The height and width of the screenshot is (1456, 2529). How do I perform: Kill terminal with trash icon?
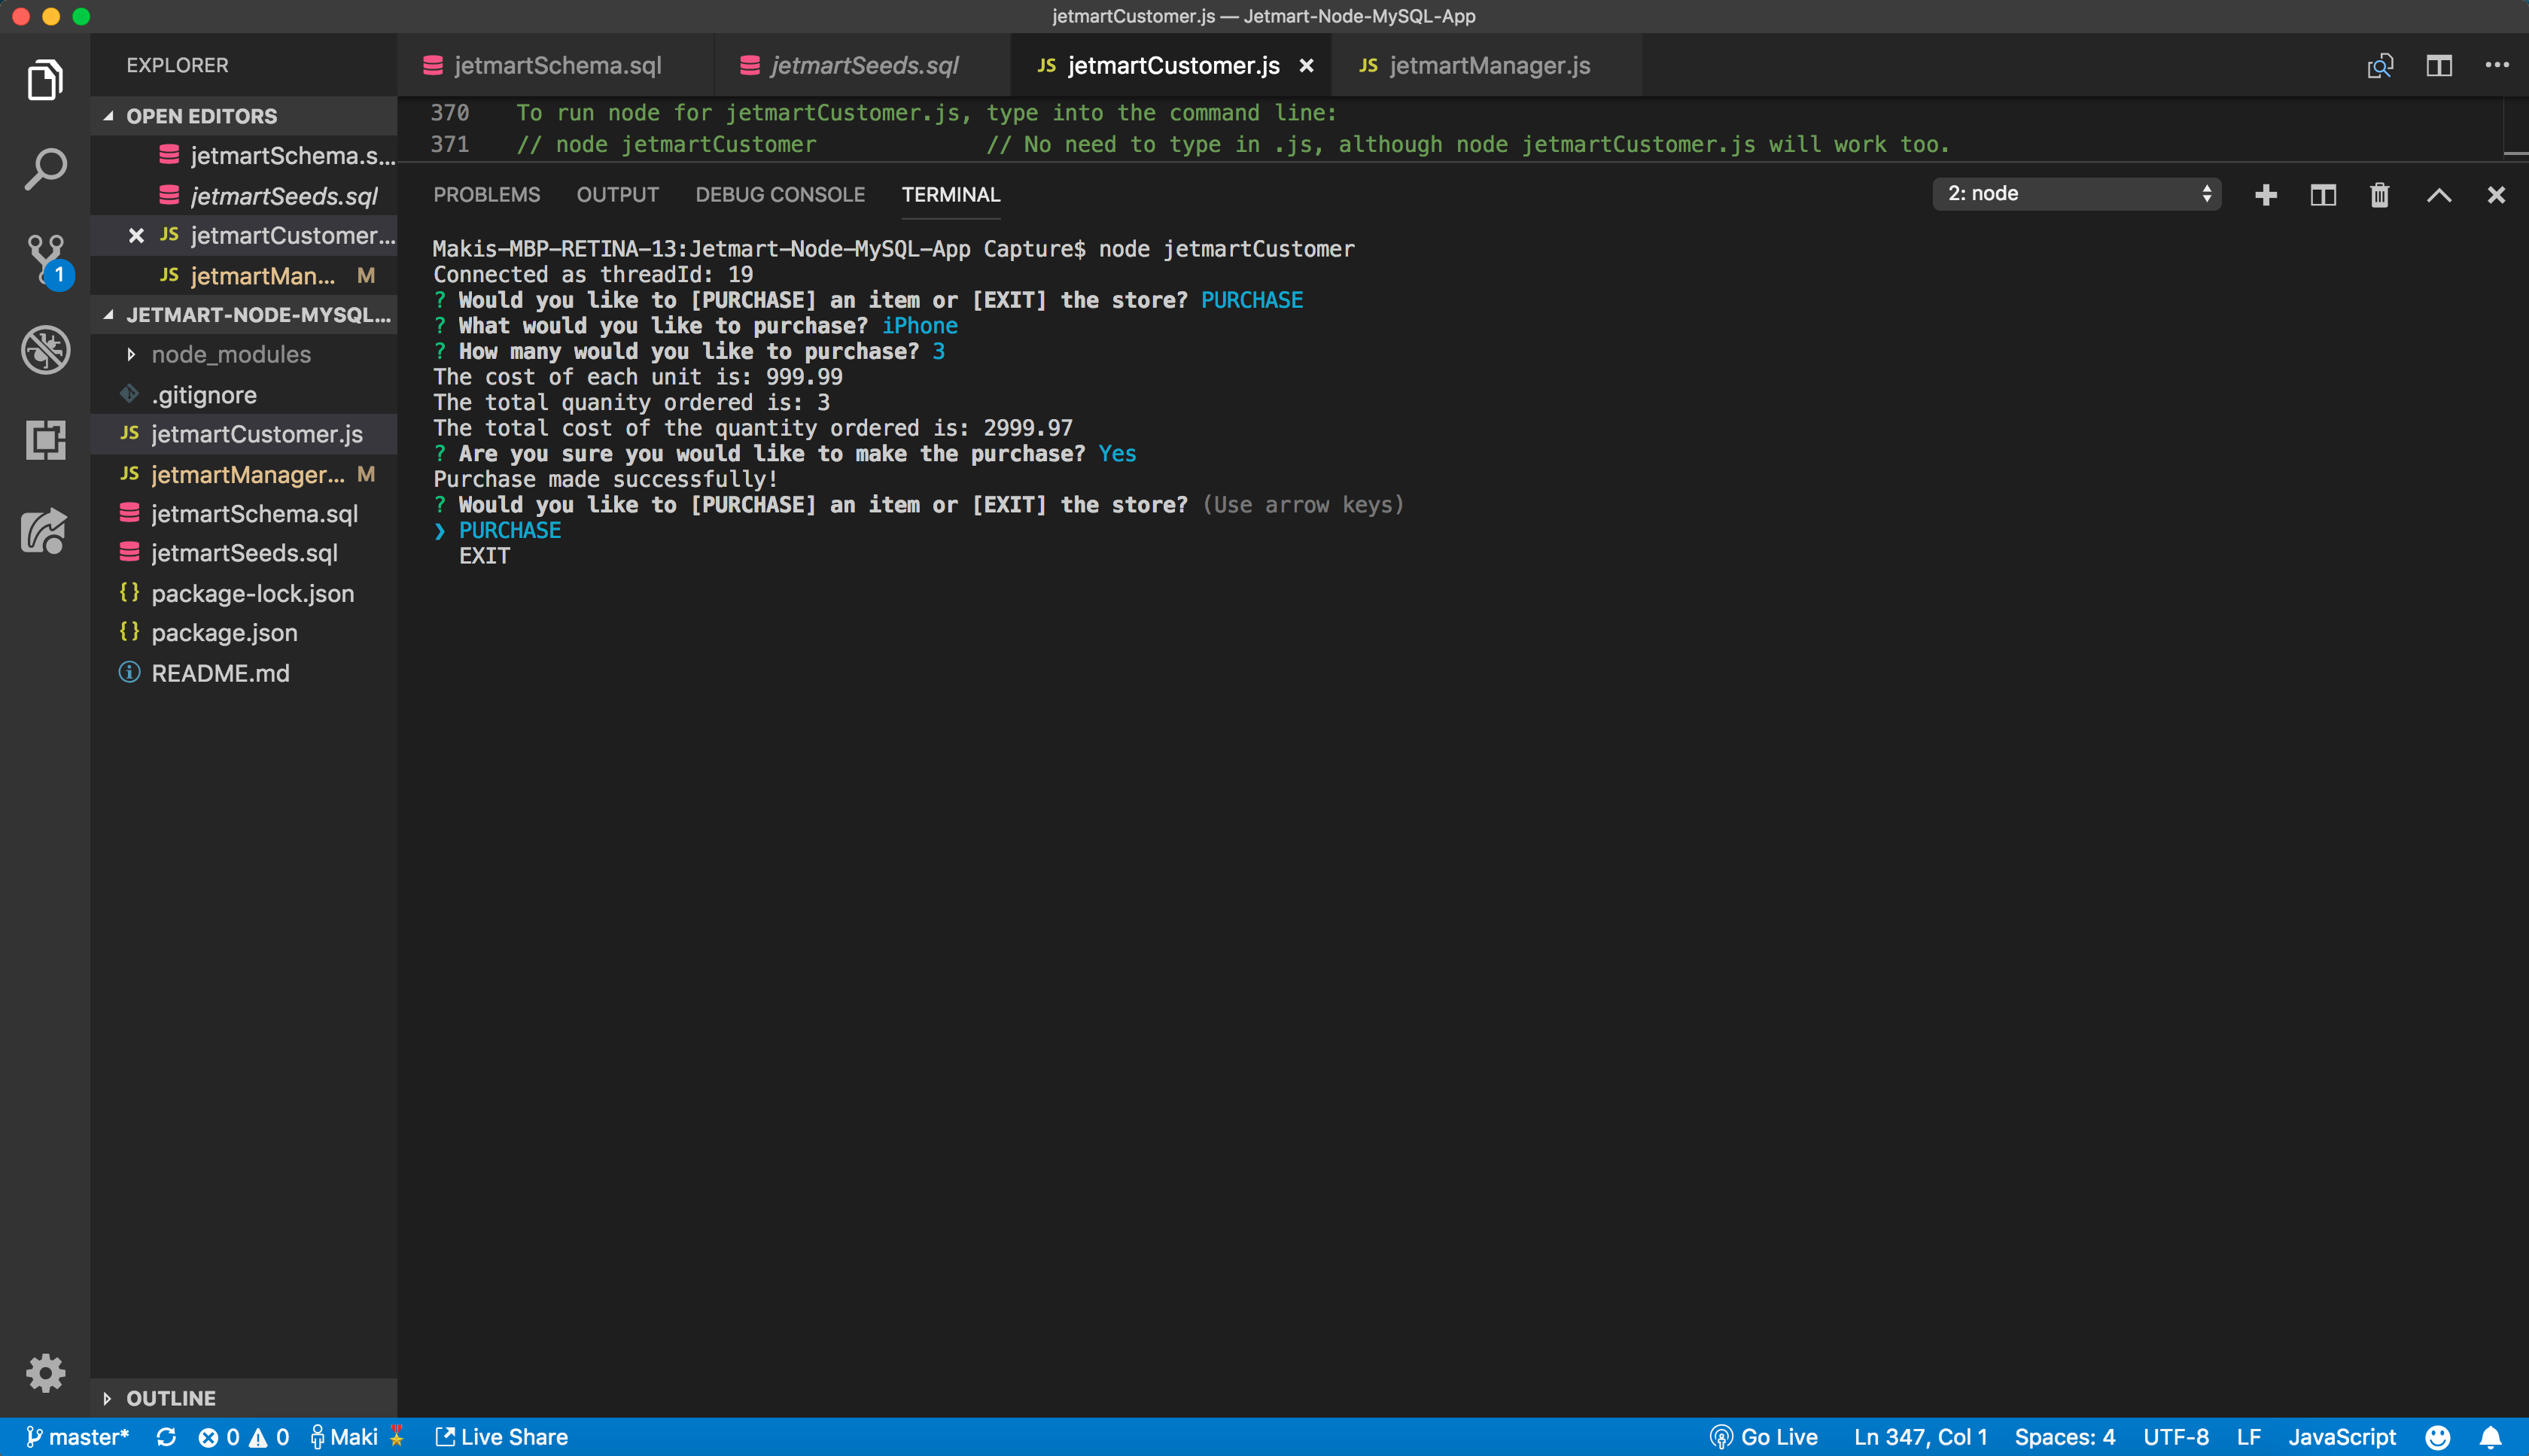(x=2379, y=195)
